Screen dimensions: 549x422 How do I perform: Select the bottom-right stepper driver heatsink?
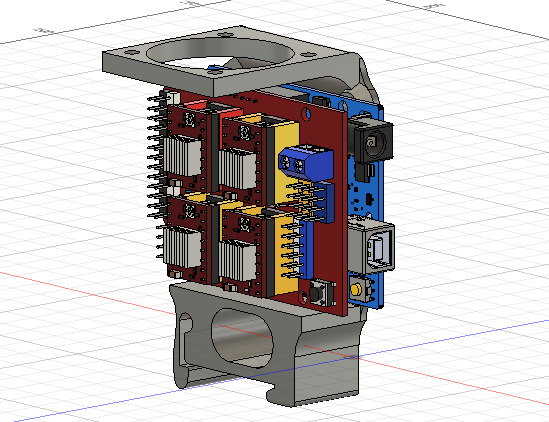click(x=238, y=261)
